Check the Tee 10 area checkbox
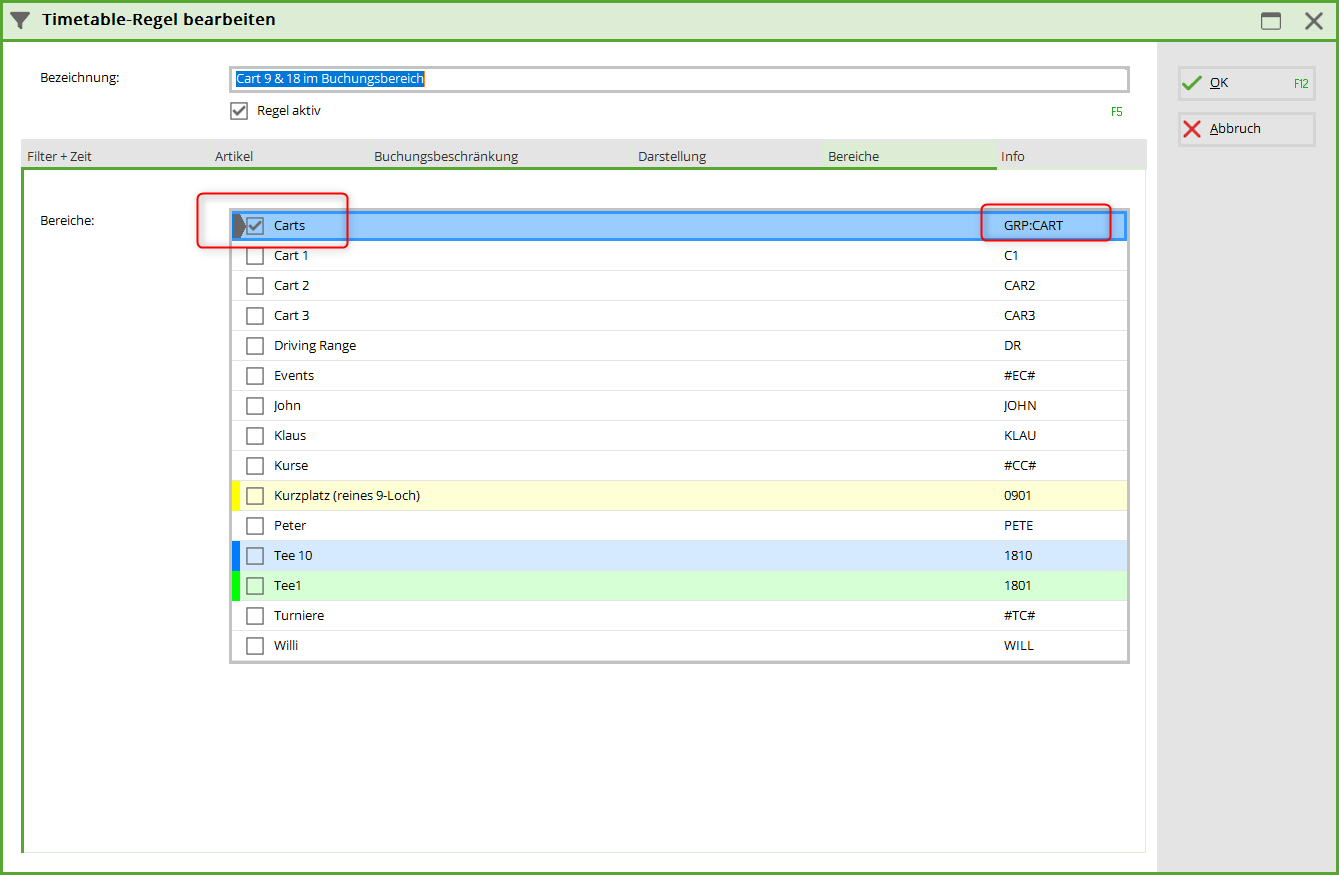Screen dimensions: 1339x875 (255, 556)
